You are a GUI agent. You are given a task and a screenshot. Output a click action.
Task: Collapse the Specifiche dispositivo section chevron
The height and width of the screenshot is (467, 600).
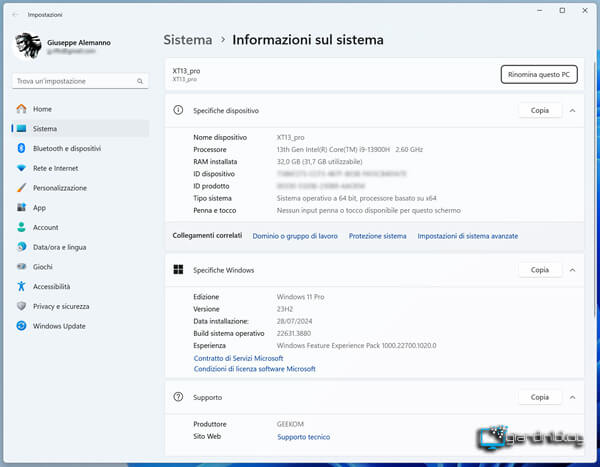572,111
